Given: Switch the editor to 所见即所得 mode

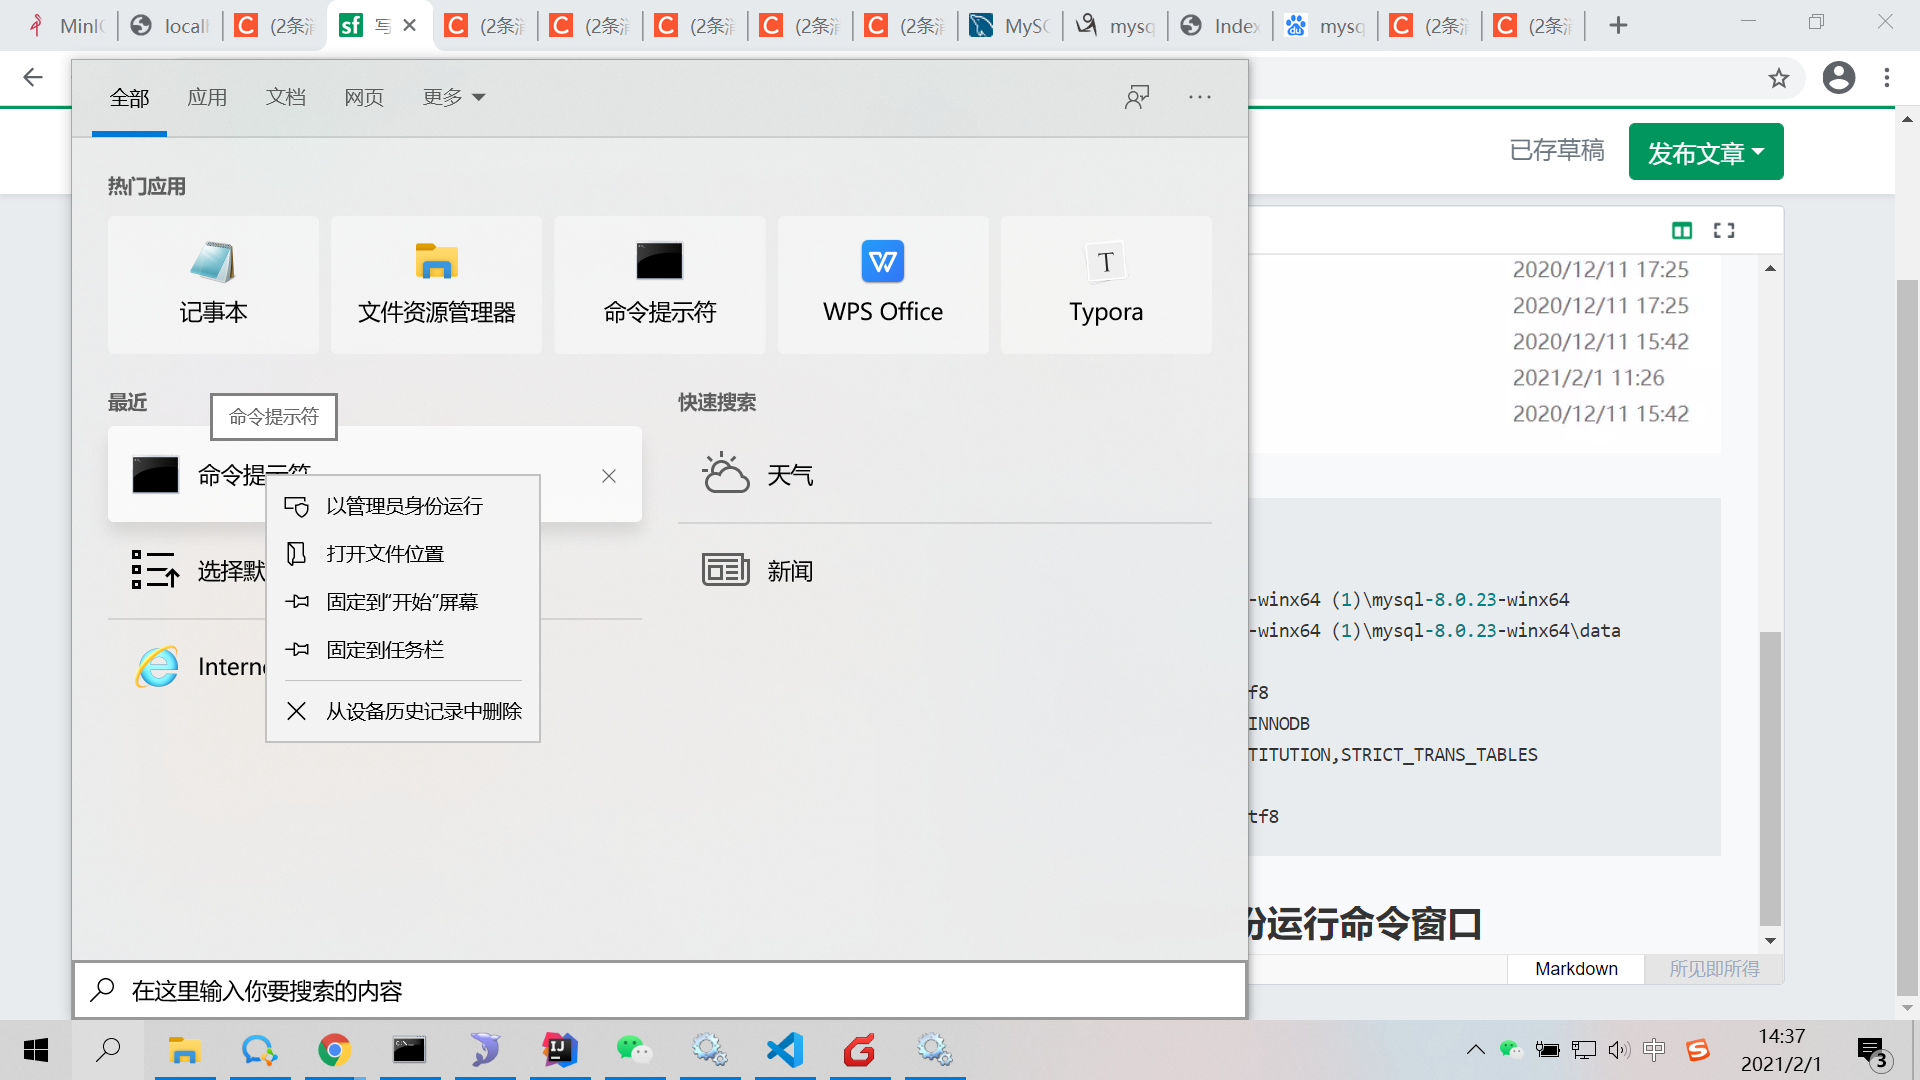Looking at the screenshot, I should 1713,969.
